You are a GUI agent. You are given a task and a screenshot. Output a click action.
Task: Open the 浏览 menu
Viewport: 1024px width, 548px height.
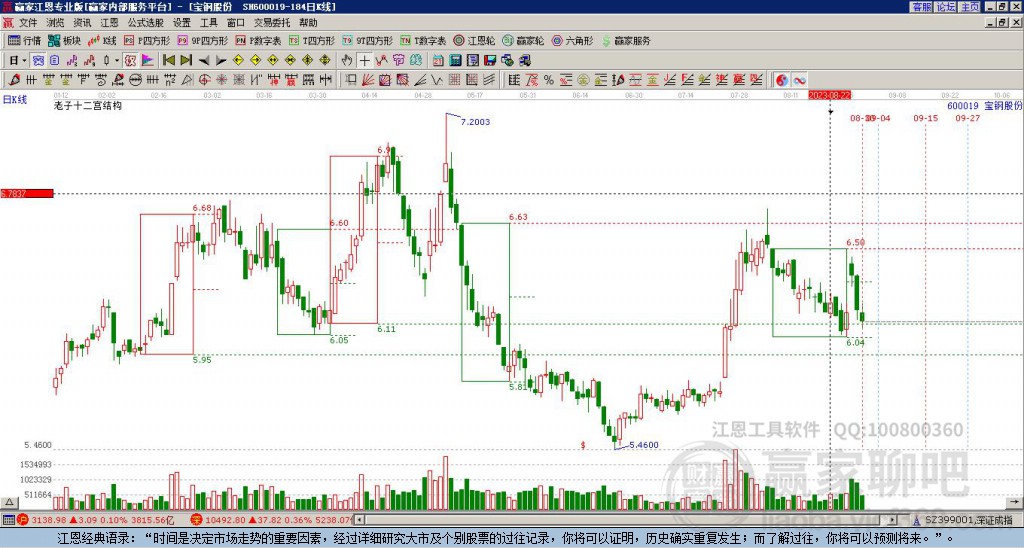click(56, 23)
